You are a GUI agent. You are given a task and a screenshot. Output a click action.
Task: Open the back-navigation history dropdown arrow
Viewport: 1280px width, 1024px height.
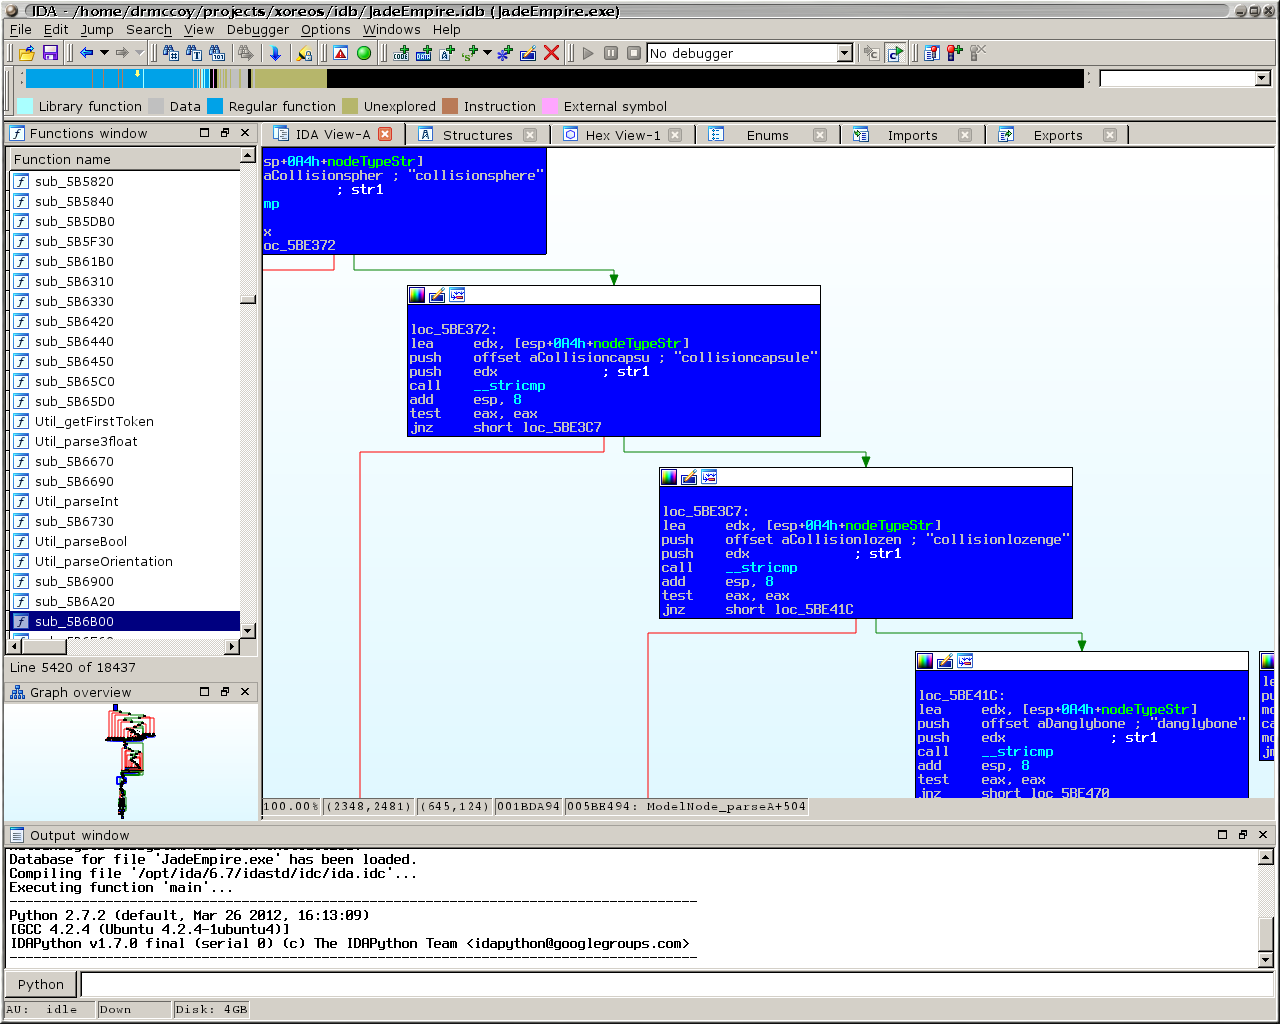point(104,53)
